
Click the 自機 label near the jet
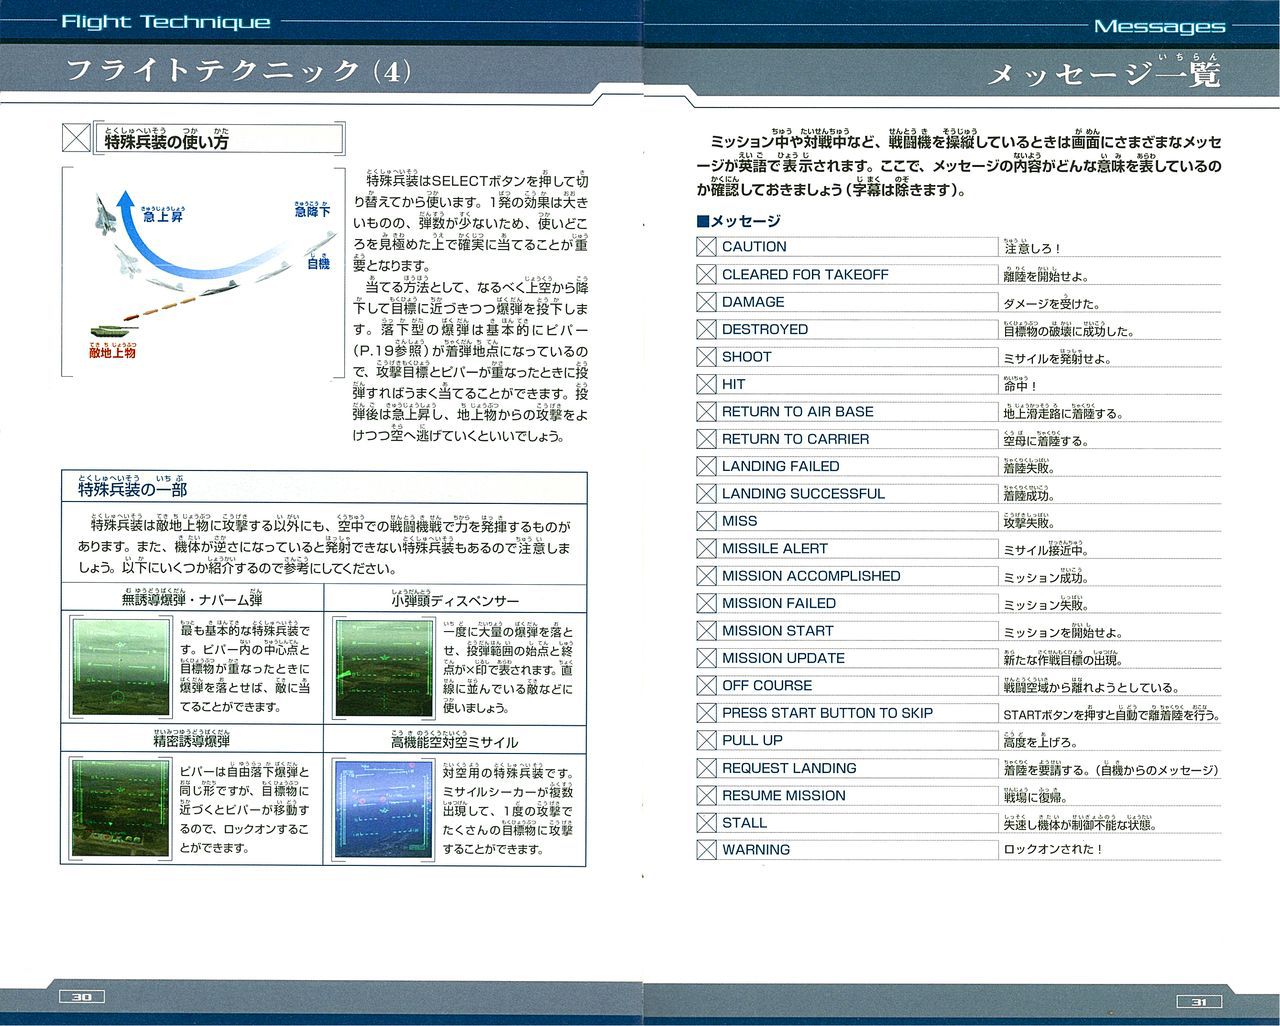point(318,263)
